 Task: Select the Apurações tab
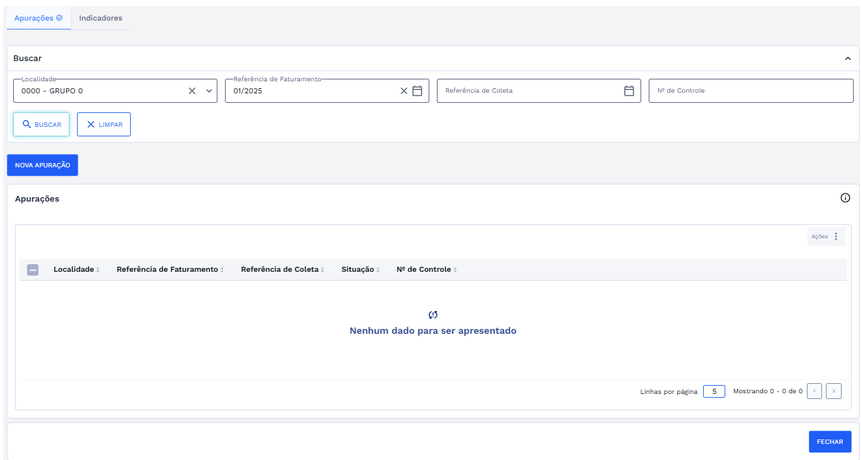(x=38, y=18)
